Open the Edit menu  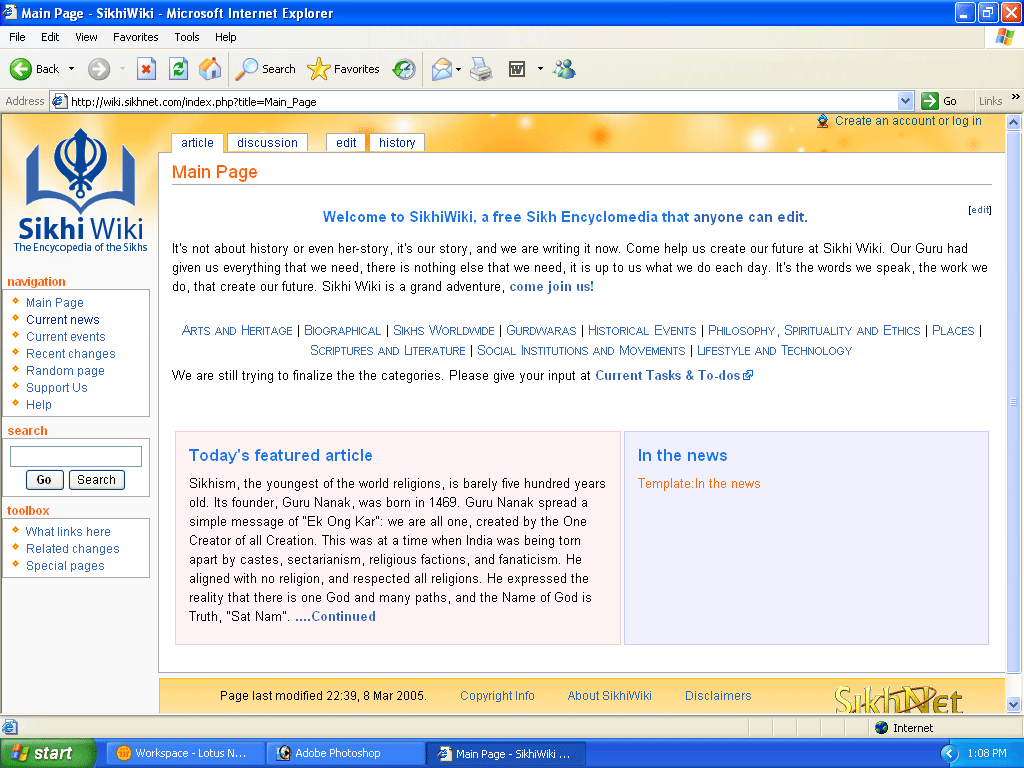pyautogui.click(x=50, y=37)
